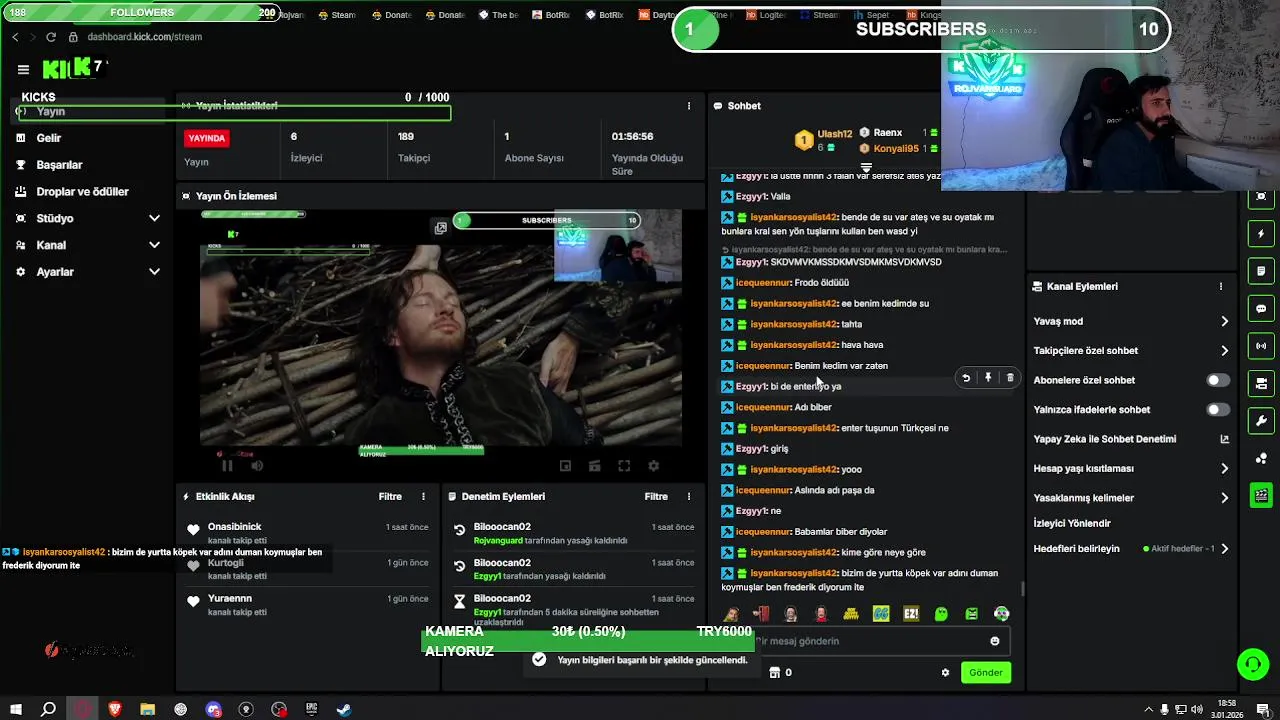
Task: Delete the hovered chat message with trash icon
Action: [1010, 378]
